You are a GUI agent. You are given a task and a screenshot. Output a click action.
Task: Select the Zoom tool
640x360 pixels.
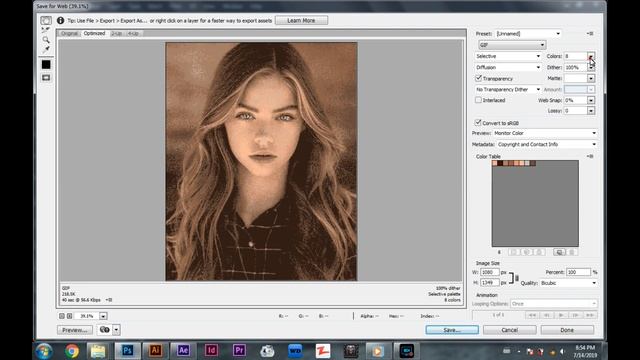point(46,40)
